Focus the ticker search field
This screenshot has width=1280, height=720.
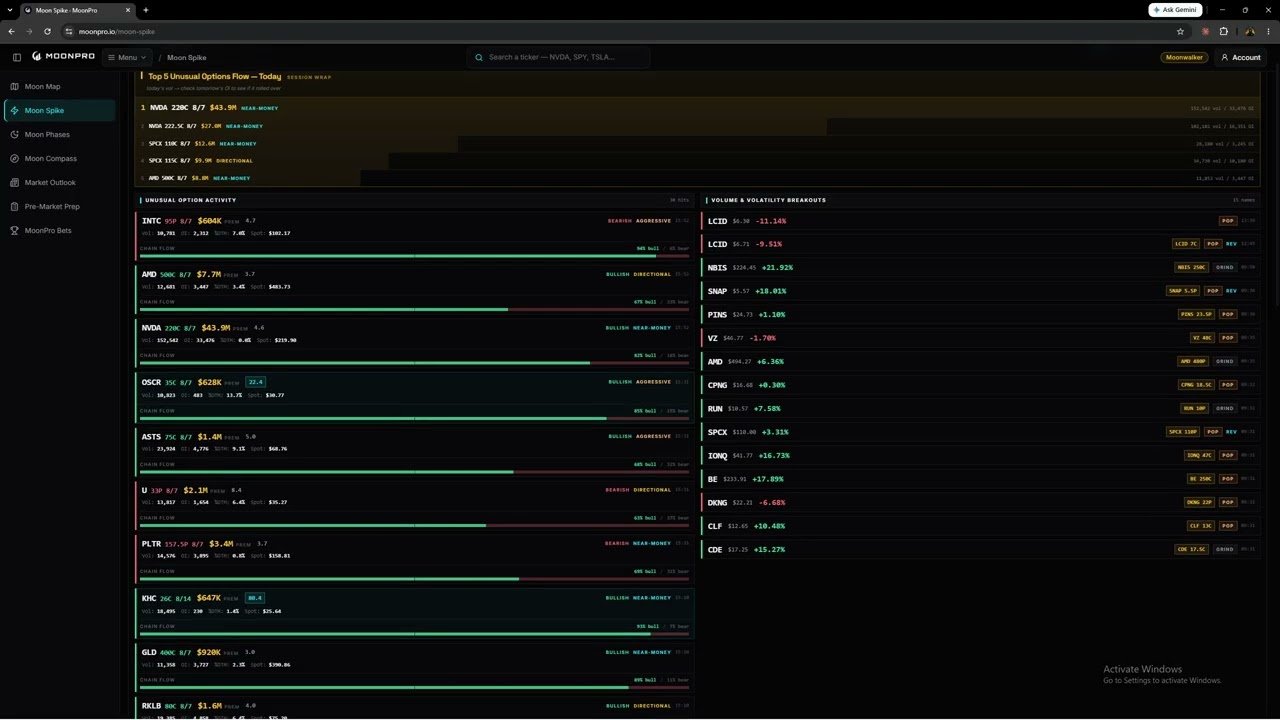[x=558, y=57]
